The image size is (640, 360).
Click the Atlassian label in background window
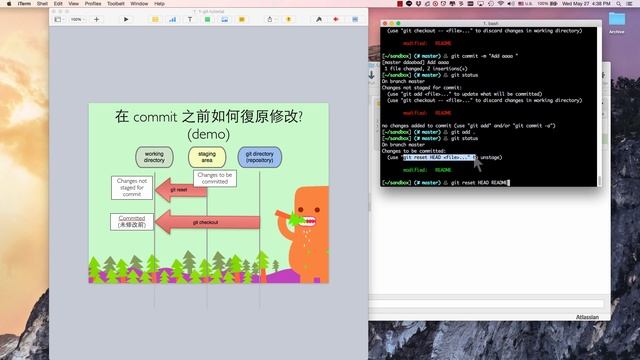click(x=587, y=317)
